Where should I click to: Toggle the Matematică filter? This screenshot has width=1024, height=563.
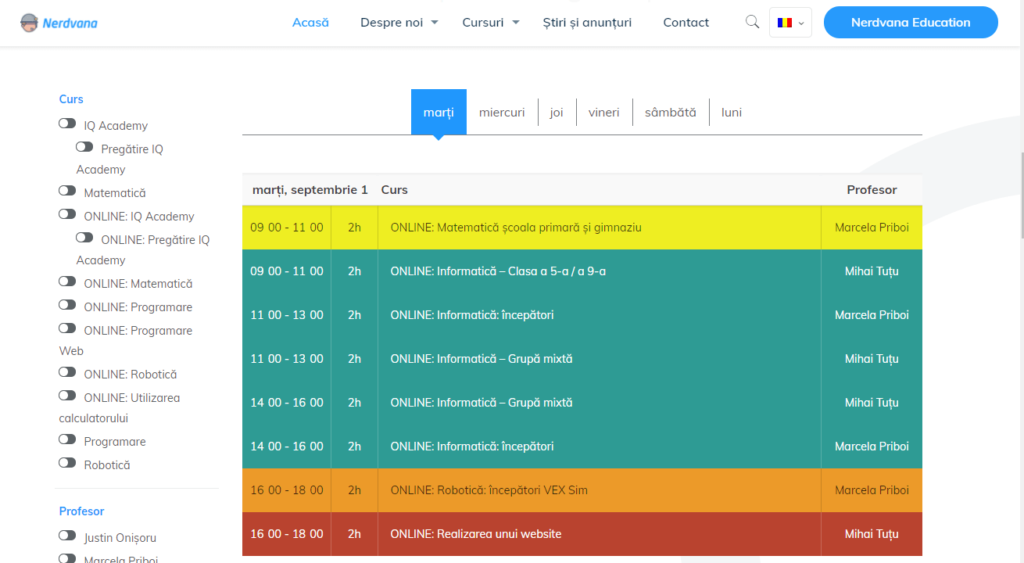(67, 191)
